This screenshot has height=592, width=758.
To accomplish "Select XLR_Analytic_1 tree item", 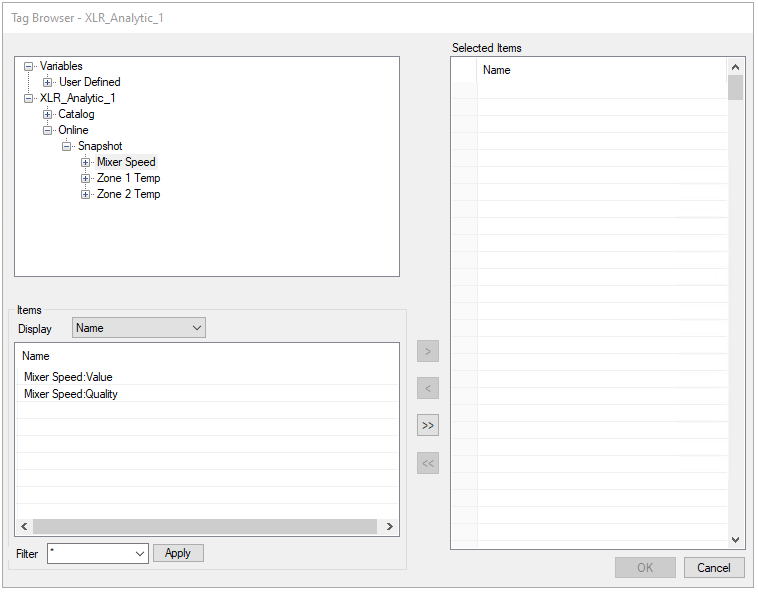I will coord(77,98).
